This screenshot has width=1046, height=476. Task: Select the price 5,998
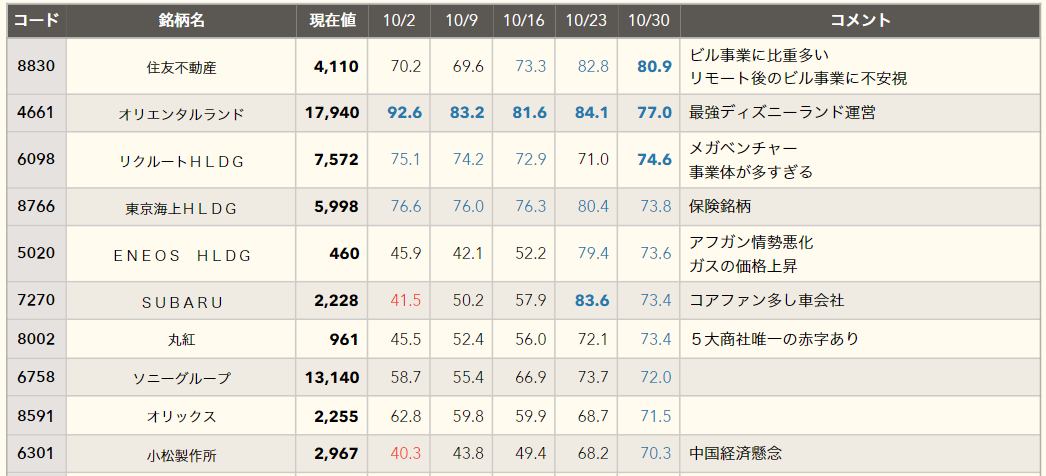[x=336, y=207]
